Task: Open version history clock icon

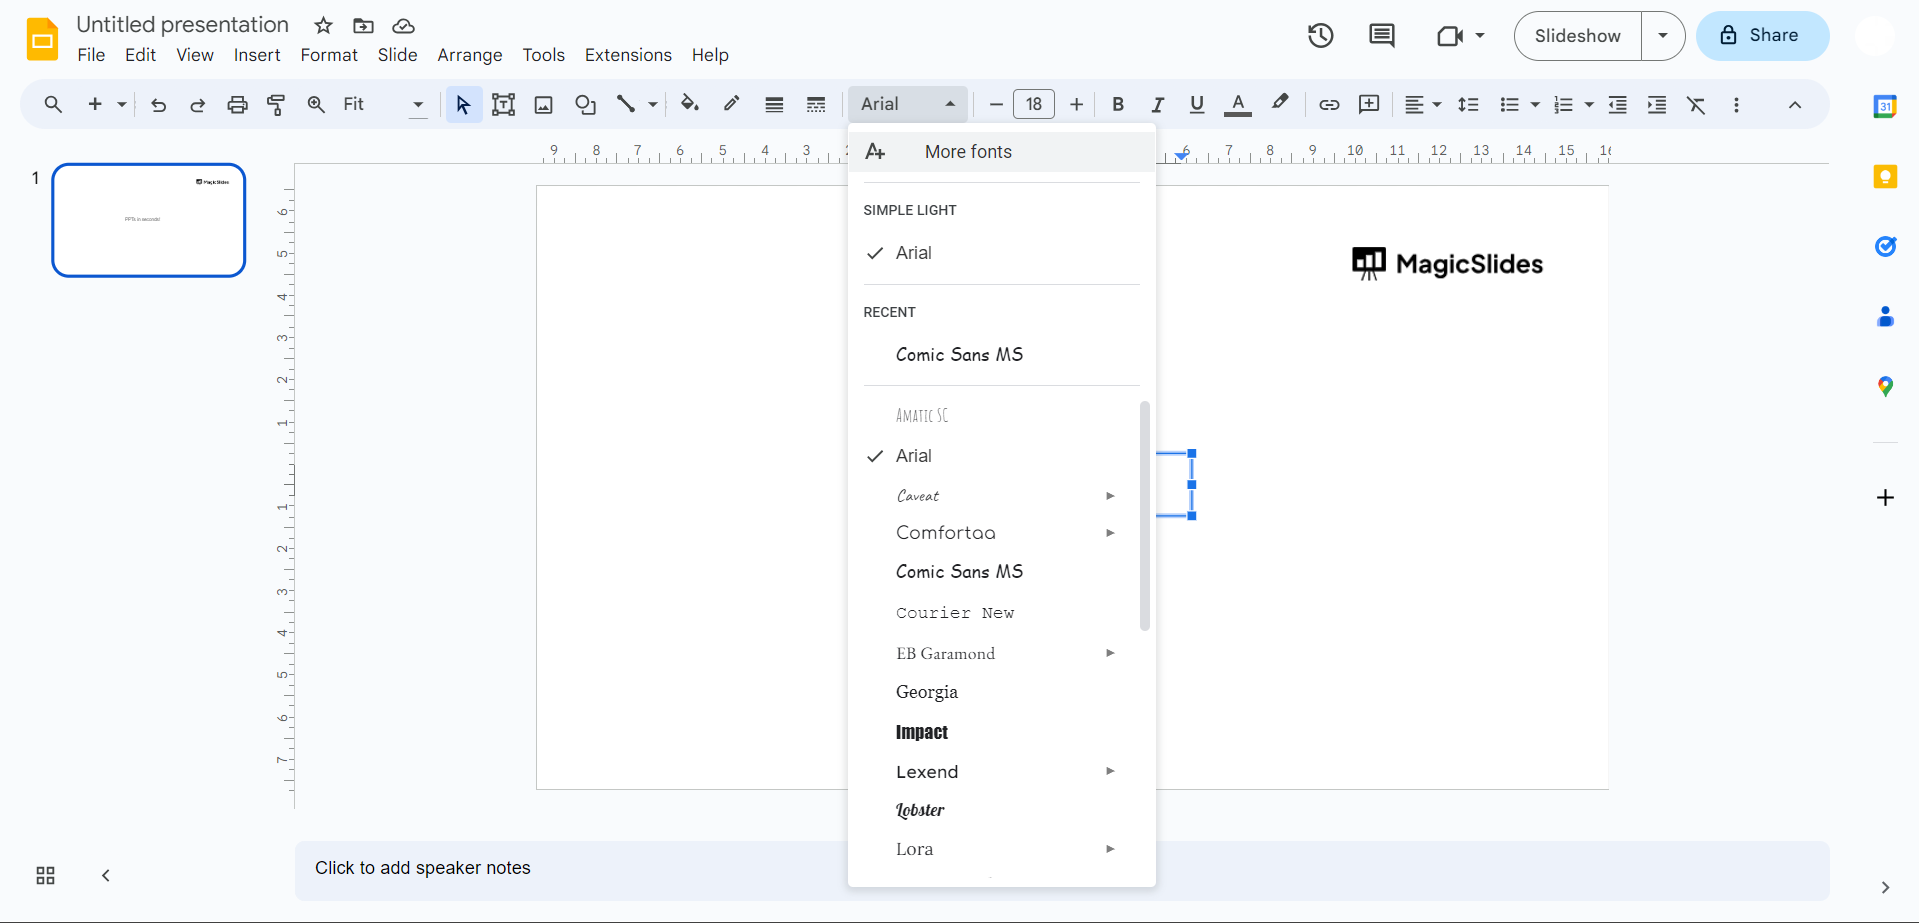Action: pyautogui.click(x=1320, y=36)
